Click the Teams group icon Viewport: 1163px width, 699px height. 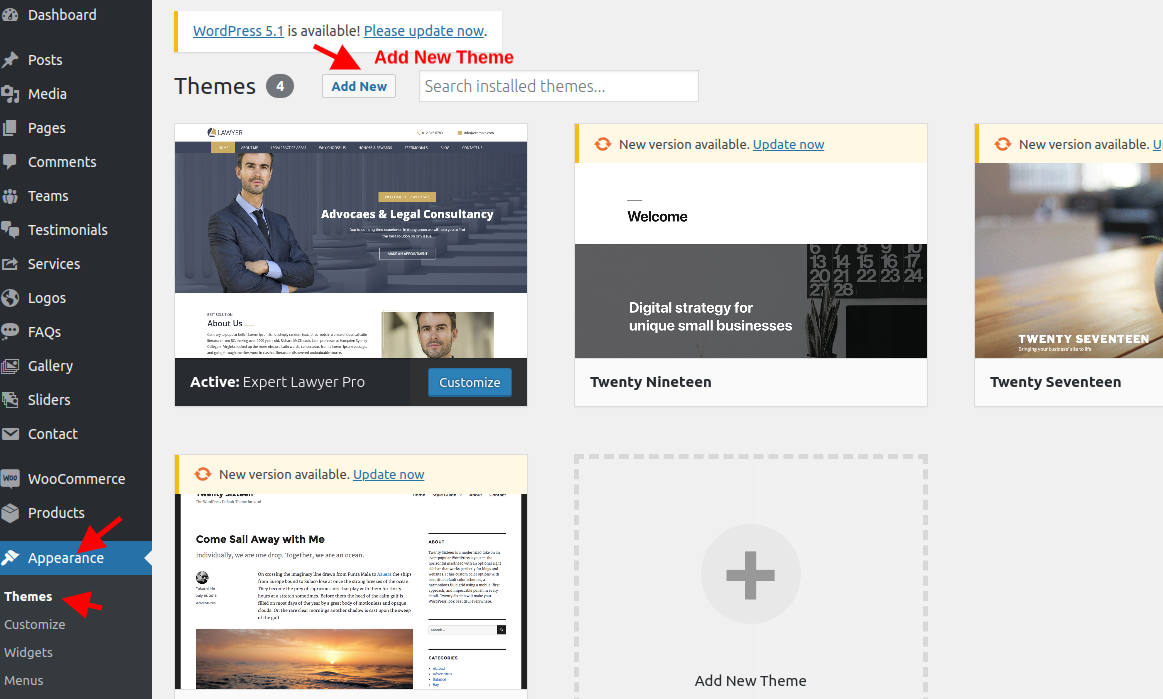click(10, 196)
